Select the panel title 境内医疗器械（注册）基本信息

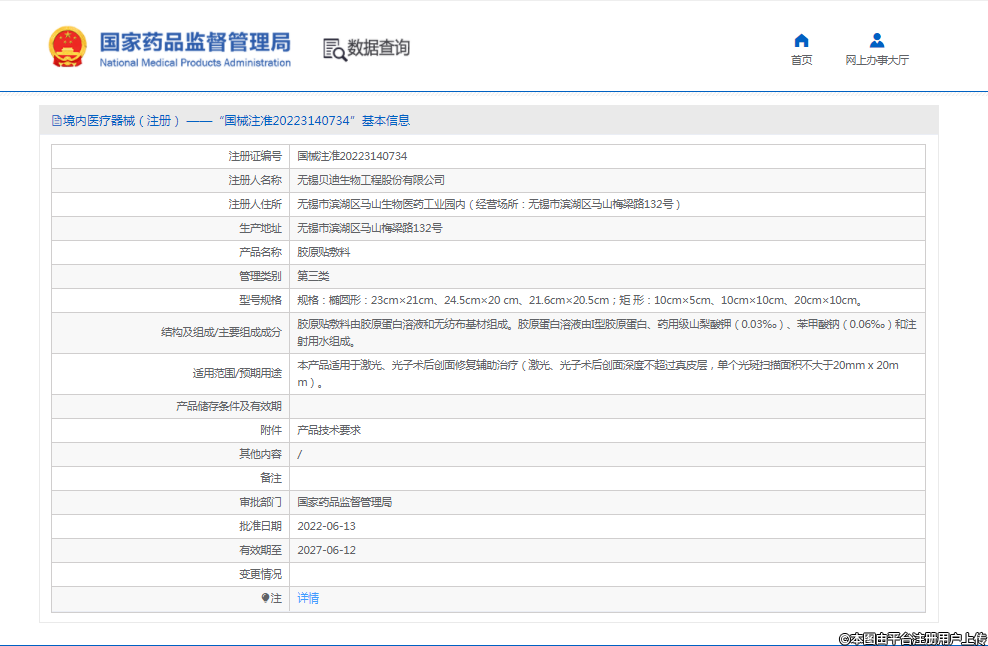pyautogui.click(x=236, y=121)
